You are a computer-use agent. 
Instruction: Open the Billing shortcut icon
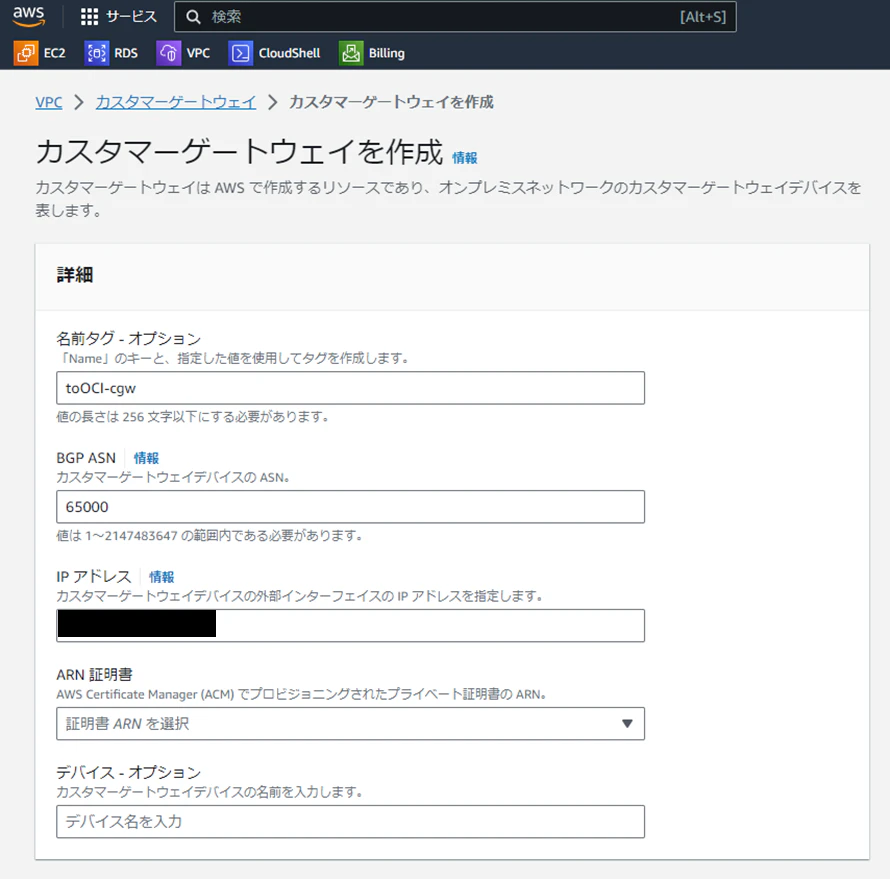click(351, 53)
